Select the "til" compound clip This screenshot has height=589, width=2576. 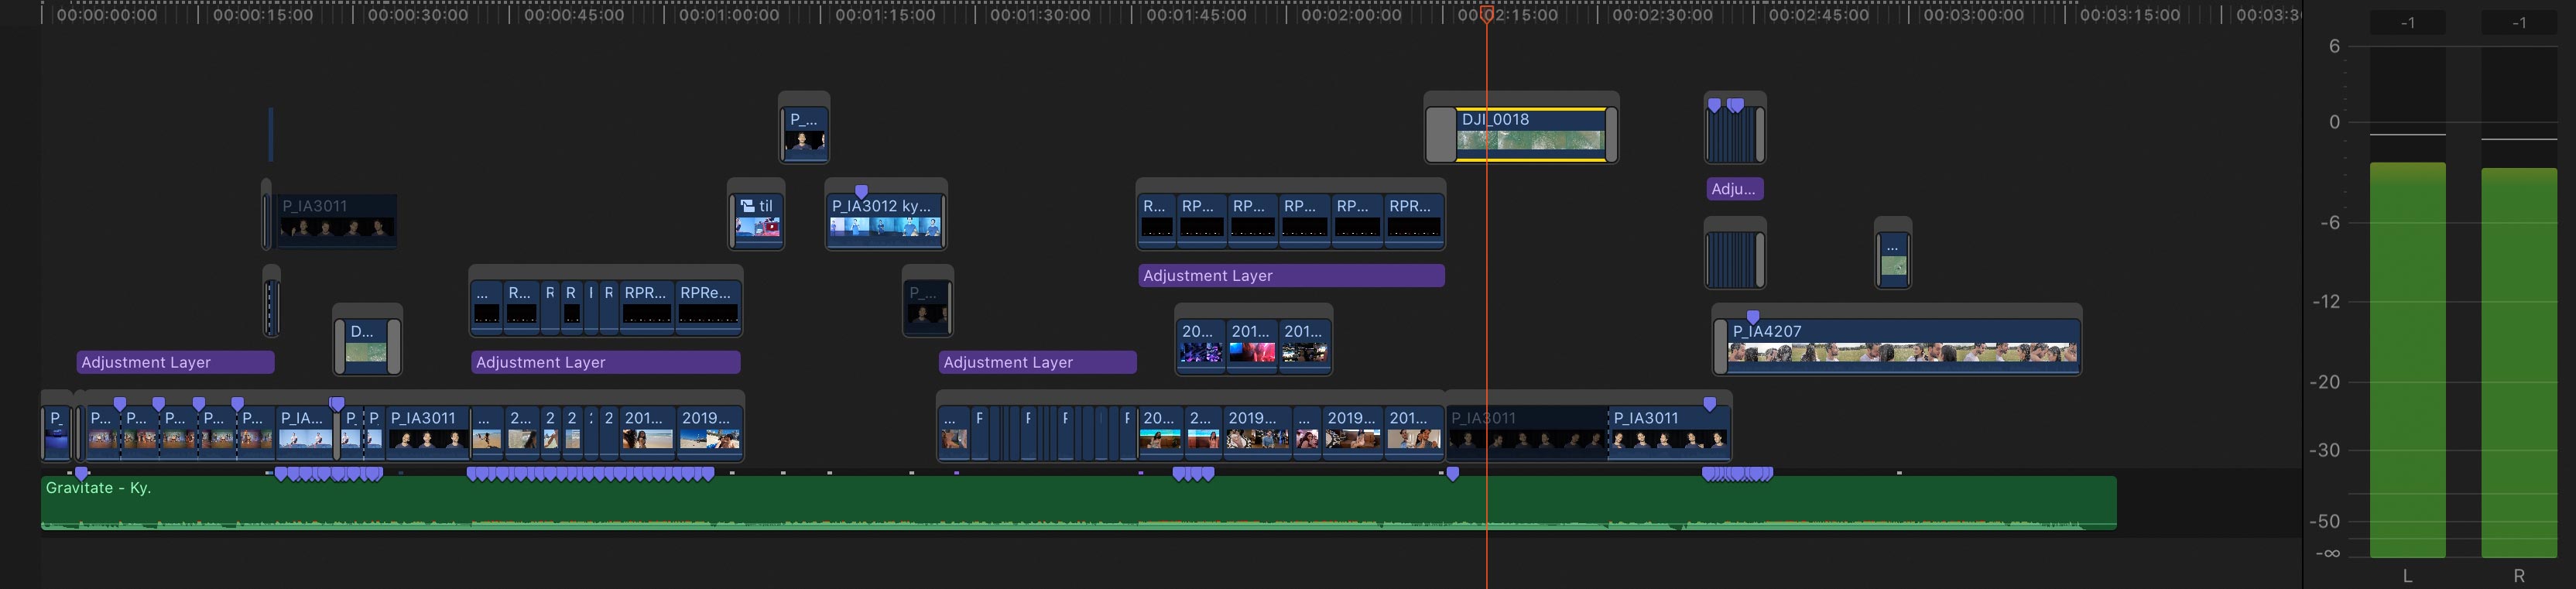[759, 220]
